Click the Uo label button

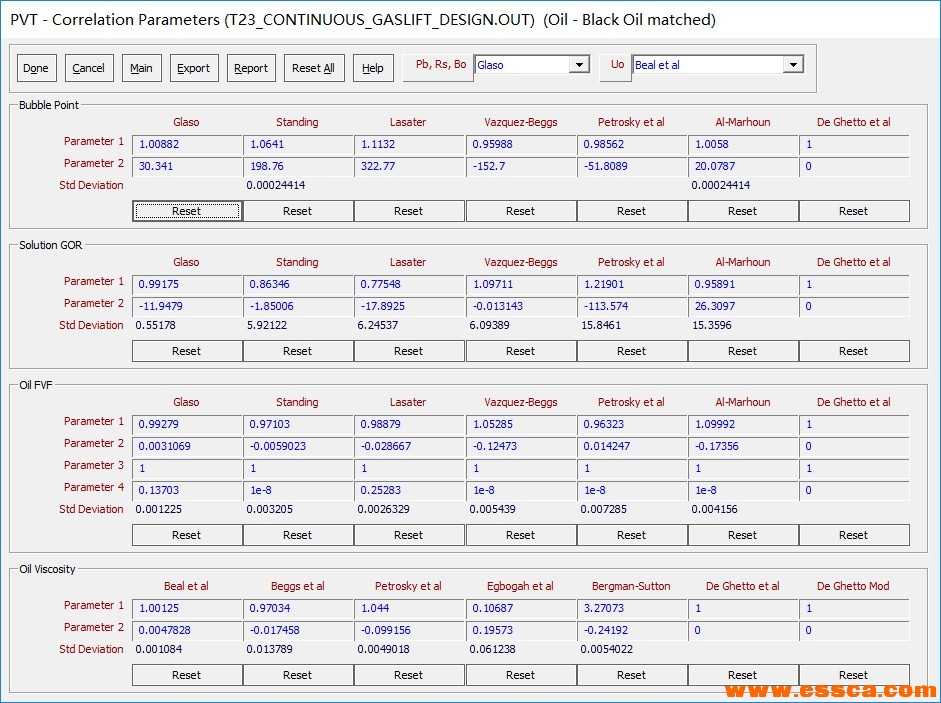pyautogui.click(x=617, y=65)
